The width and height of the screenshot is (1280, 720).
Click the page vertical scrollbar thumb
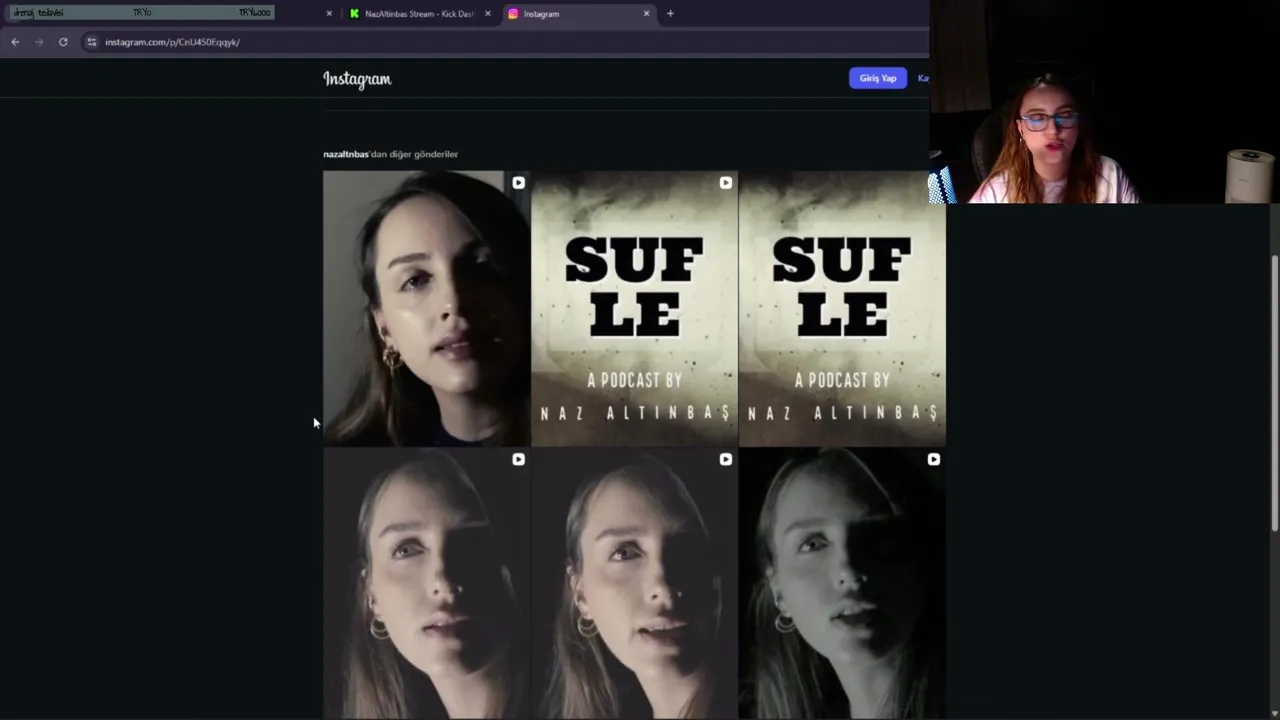(1274, 393)
